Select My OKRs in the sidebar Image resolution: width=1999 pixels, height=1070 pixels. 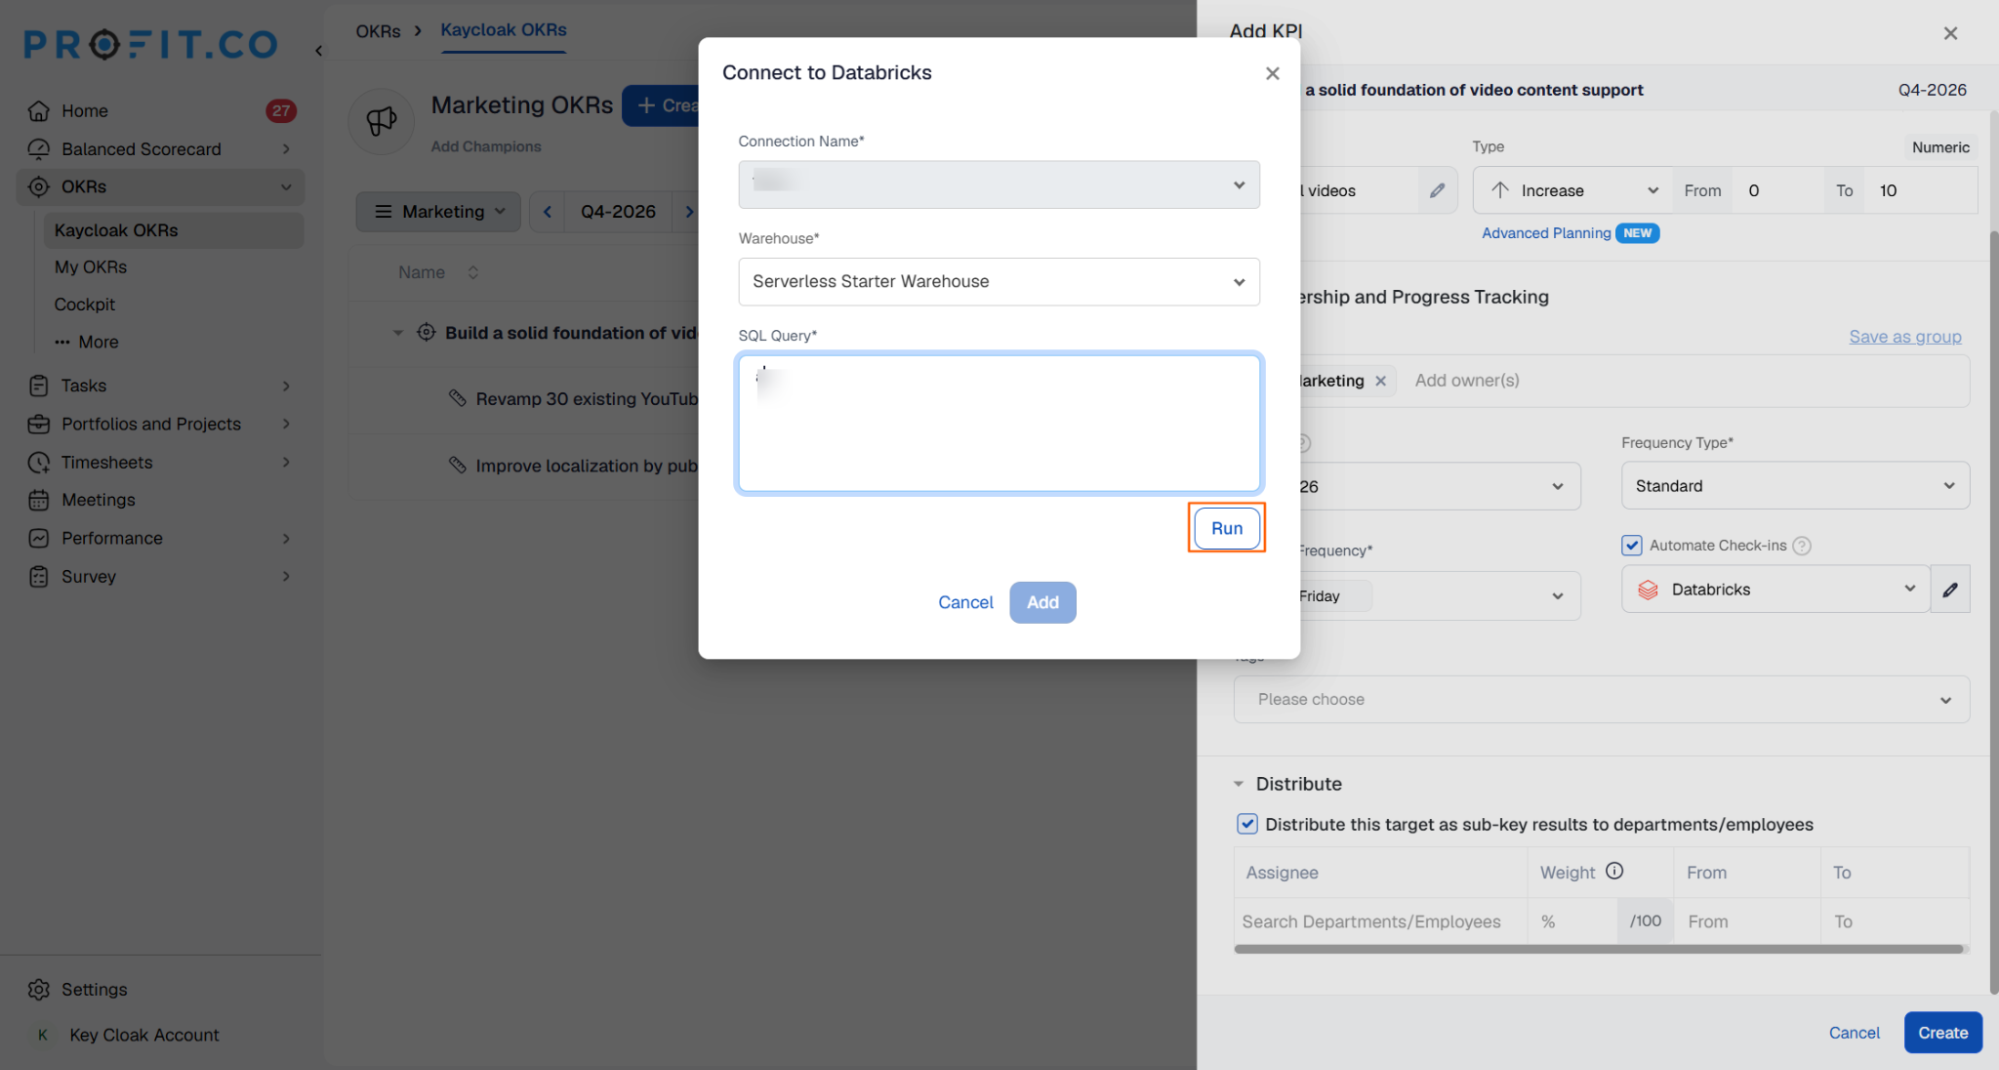pyautogui.click(x=90, y=267)
